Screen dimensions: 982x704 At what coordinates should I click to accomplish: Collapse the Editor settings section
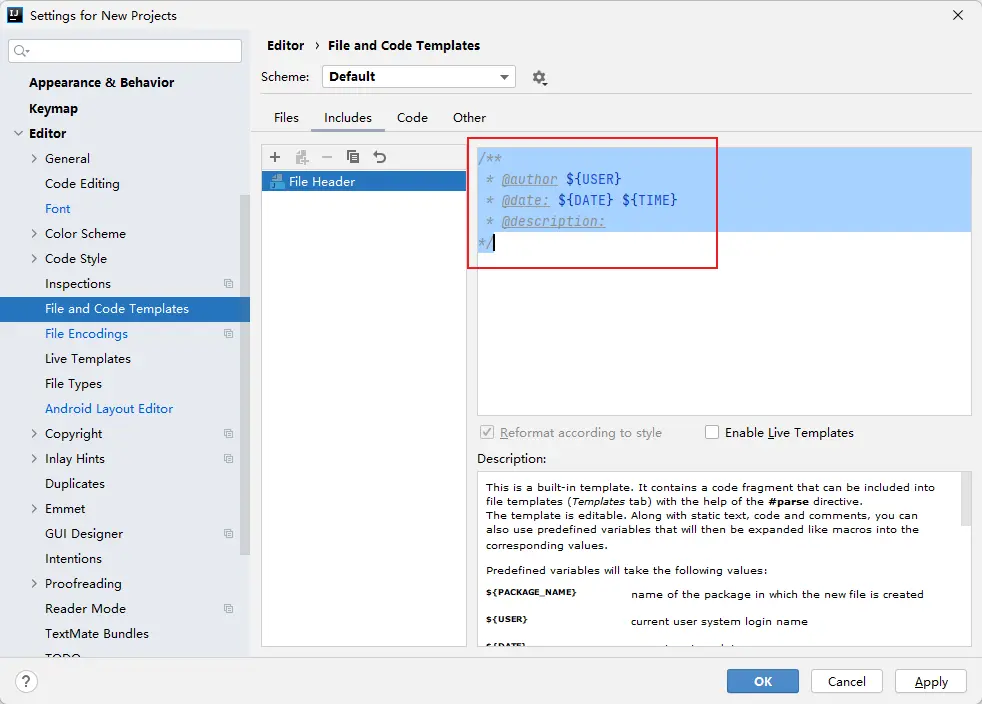pos(18,134)
